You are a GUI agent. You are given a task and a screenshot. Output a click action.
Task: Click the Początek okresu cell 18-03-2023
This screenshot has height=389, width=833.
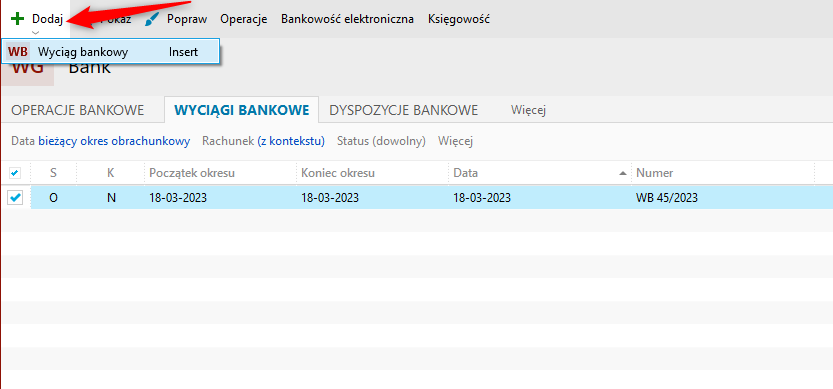[x=178, y=198]
